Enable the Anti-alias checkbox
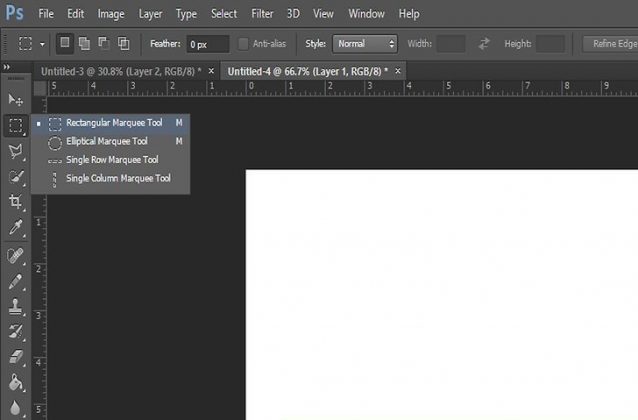638x420 pixels. (x=245, y=44)
